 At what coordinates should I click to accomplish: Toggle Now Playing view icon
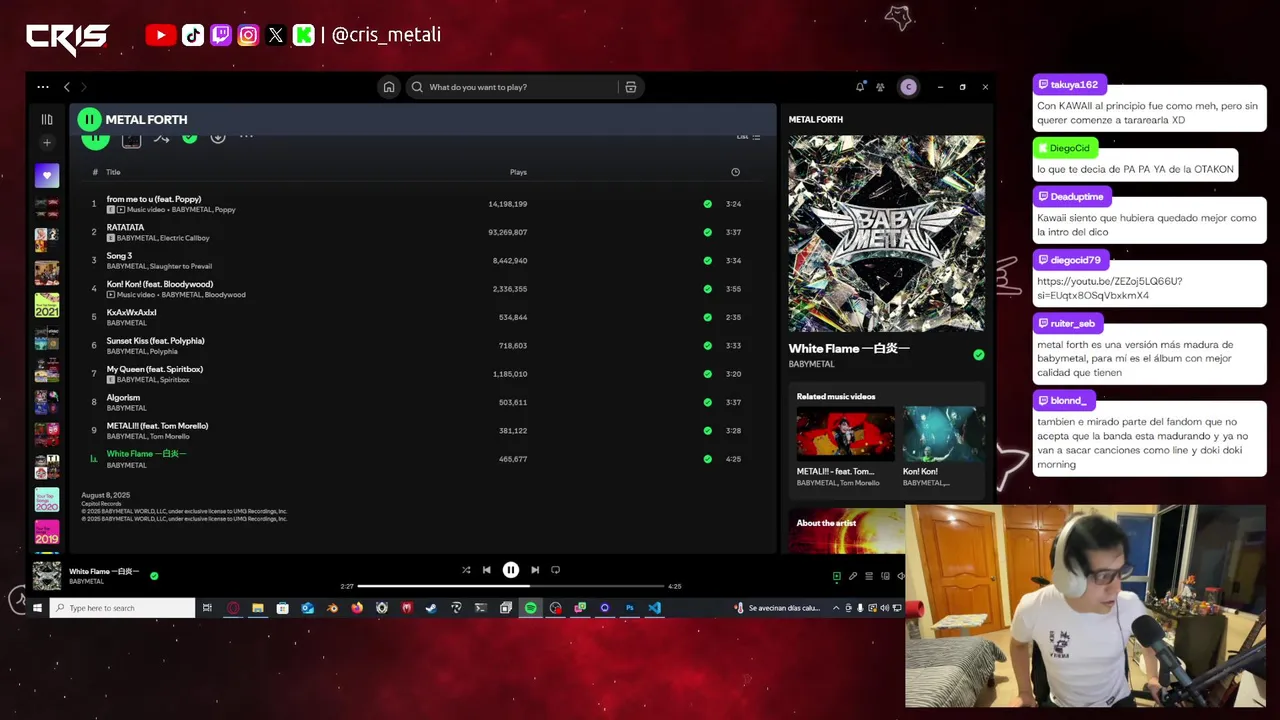pyautogui.click(x=837, y=576)
